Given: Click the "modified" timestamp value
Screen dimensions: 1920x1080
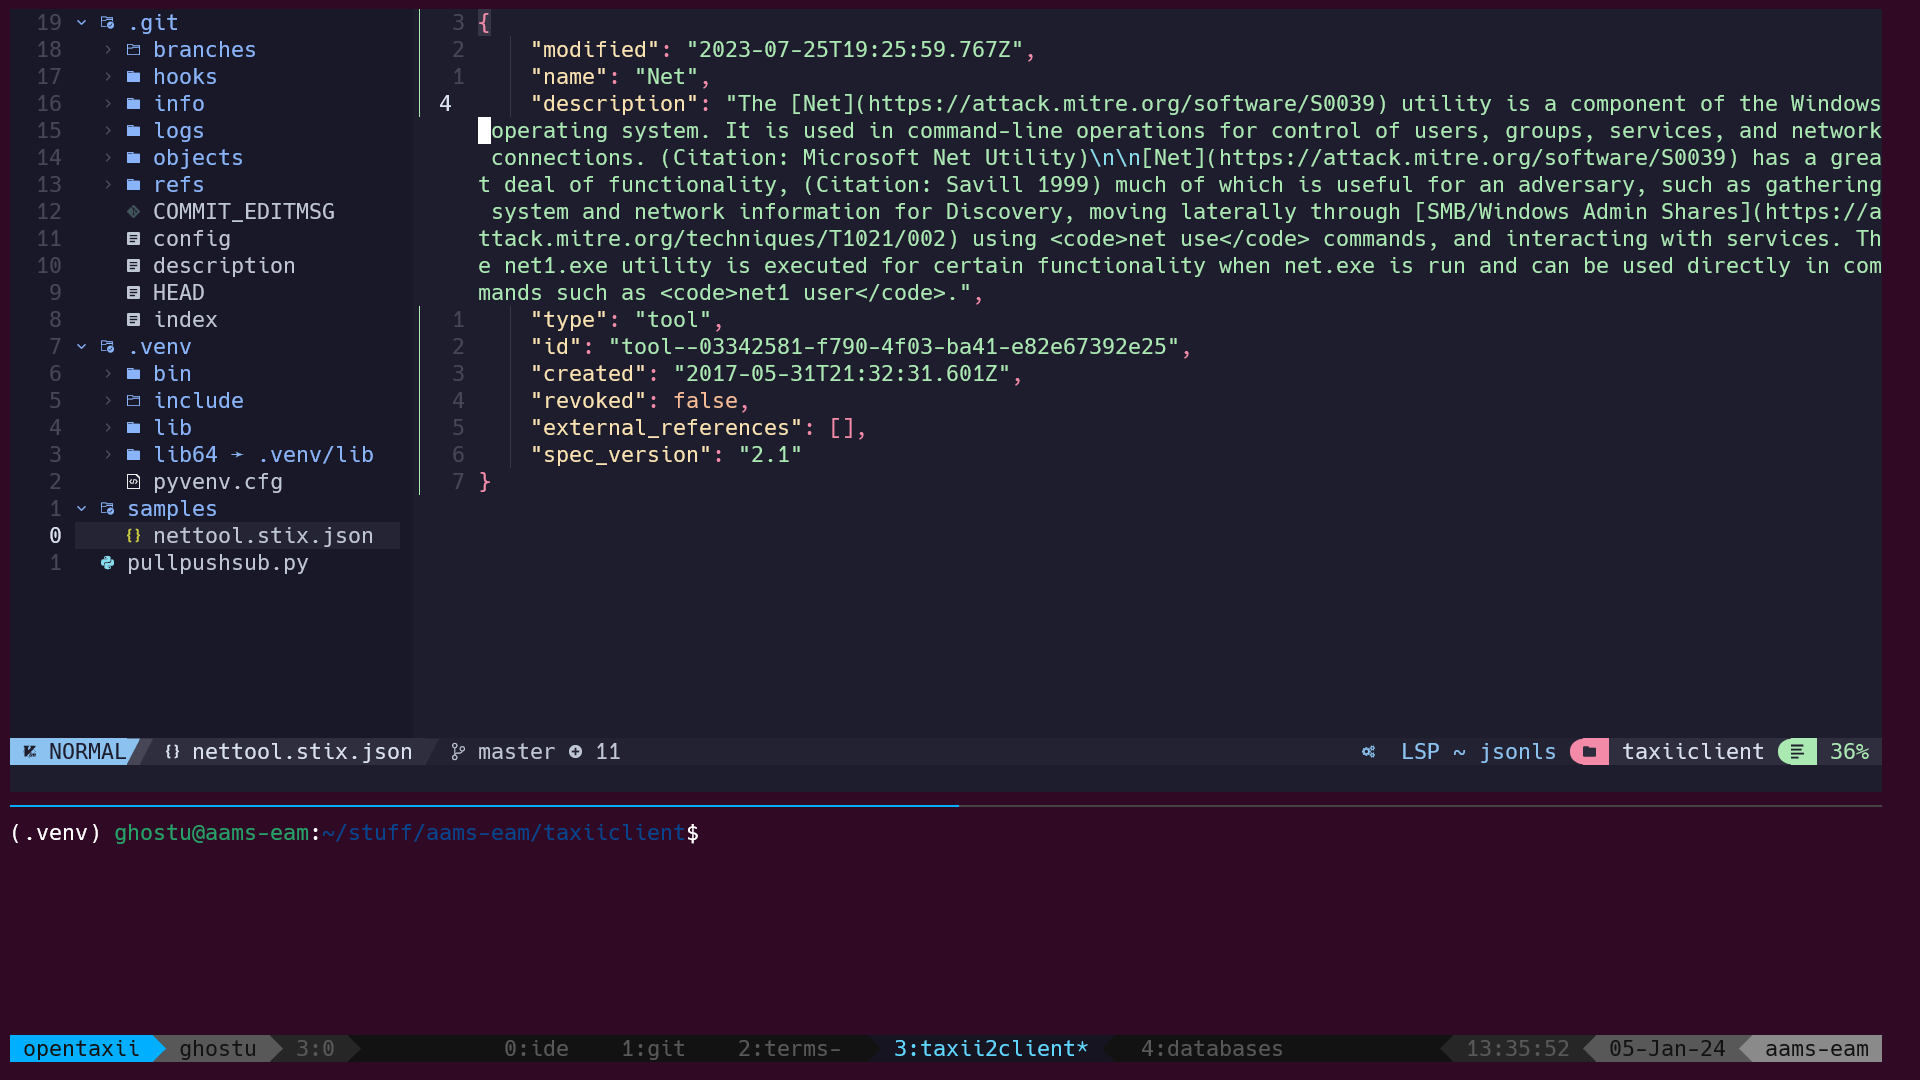Looking at the screenshot, I should tap(855, 49).
